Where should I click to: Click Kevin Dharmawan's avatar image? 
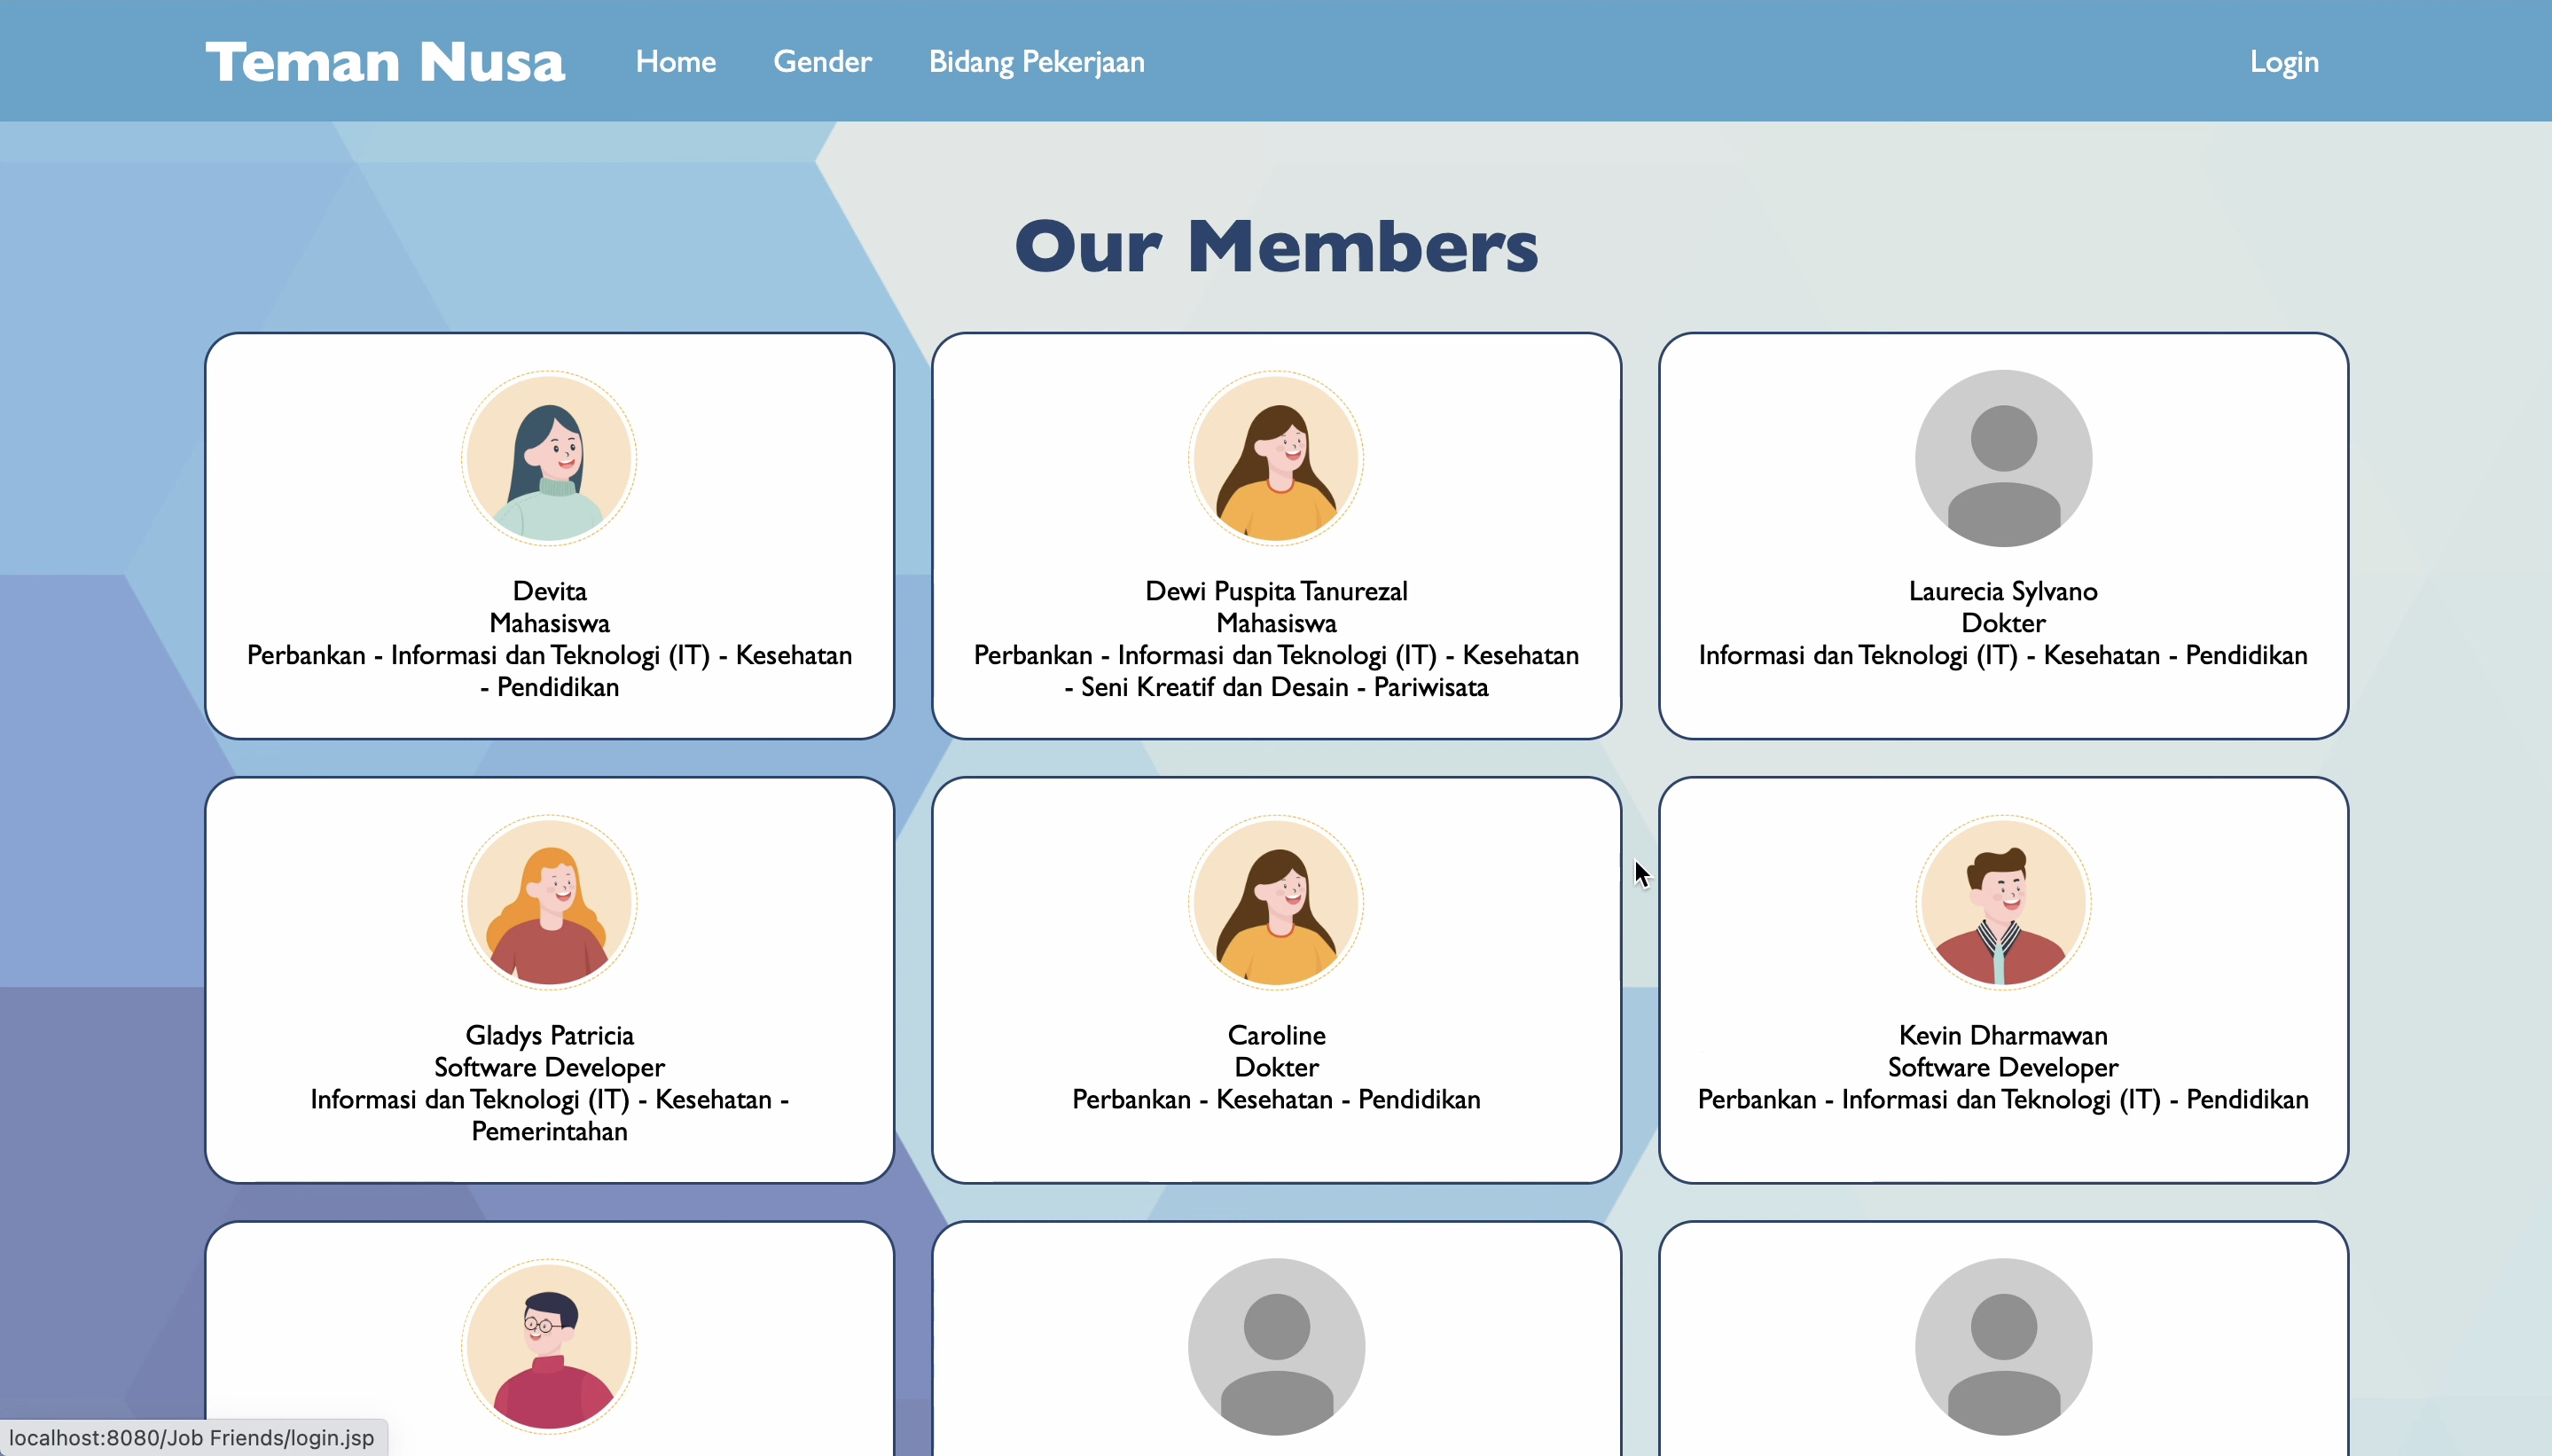pos(2003,902)
